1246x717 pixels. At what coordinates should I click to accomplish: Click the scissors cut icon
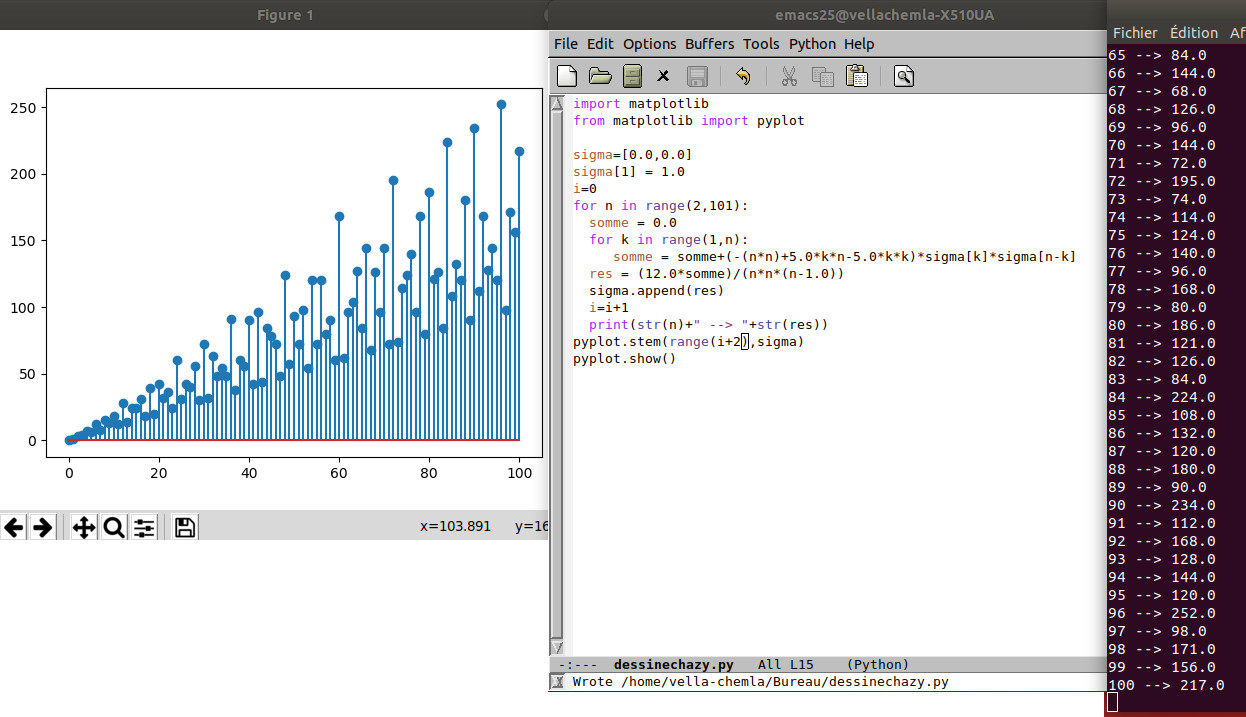point(789,76)
